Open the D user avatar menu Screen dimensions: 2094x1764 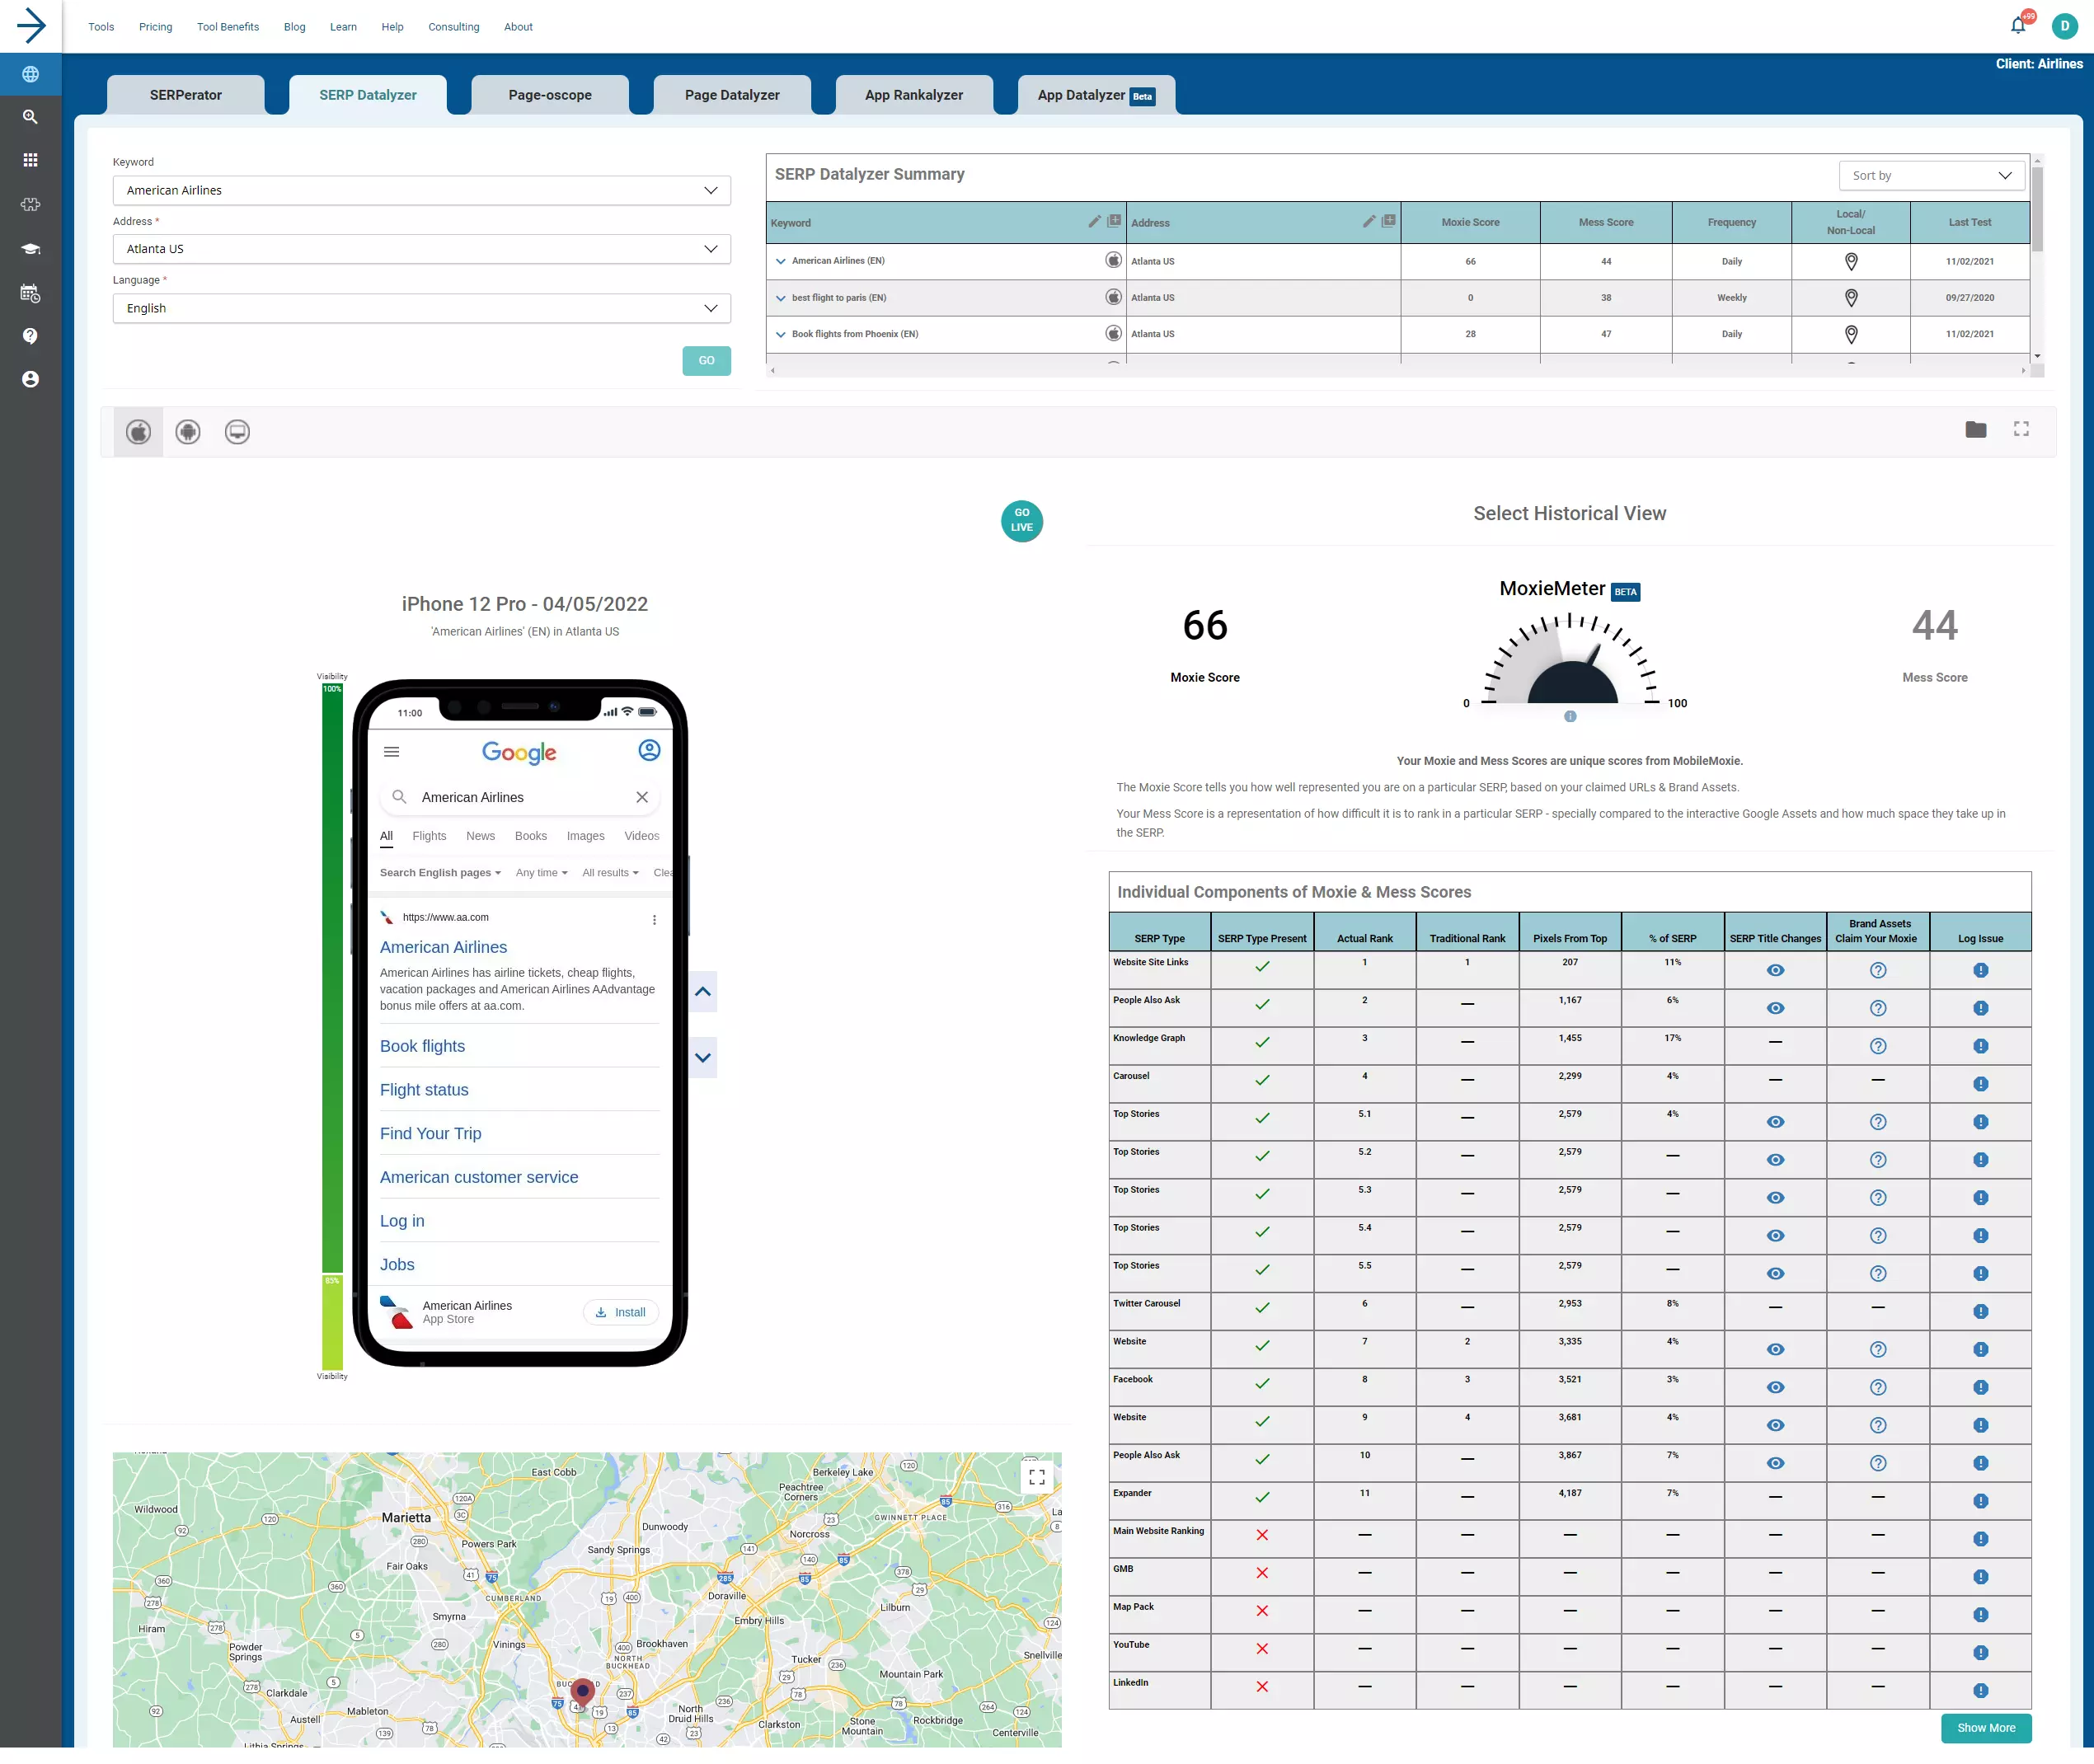[2065, 26]
